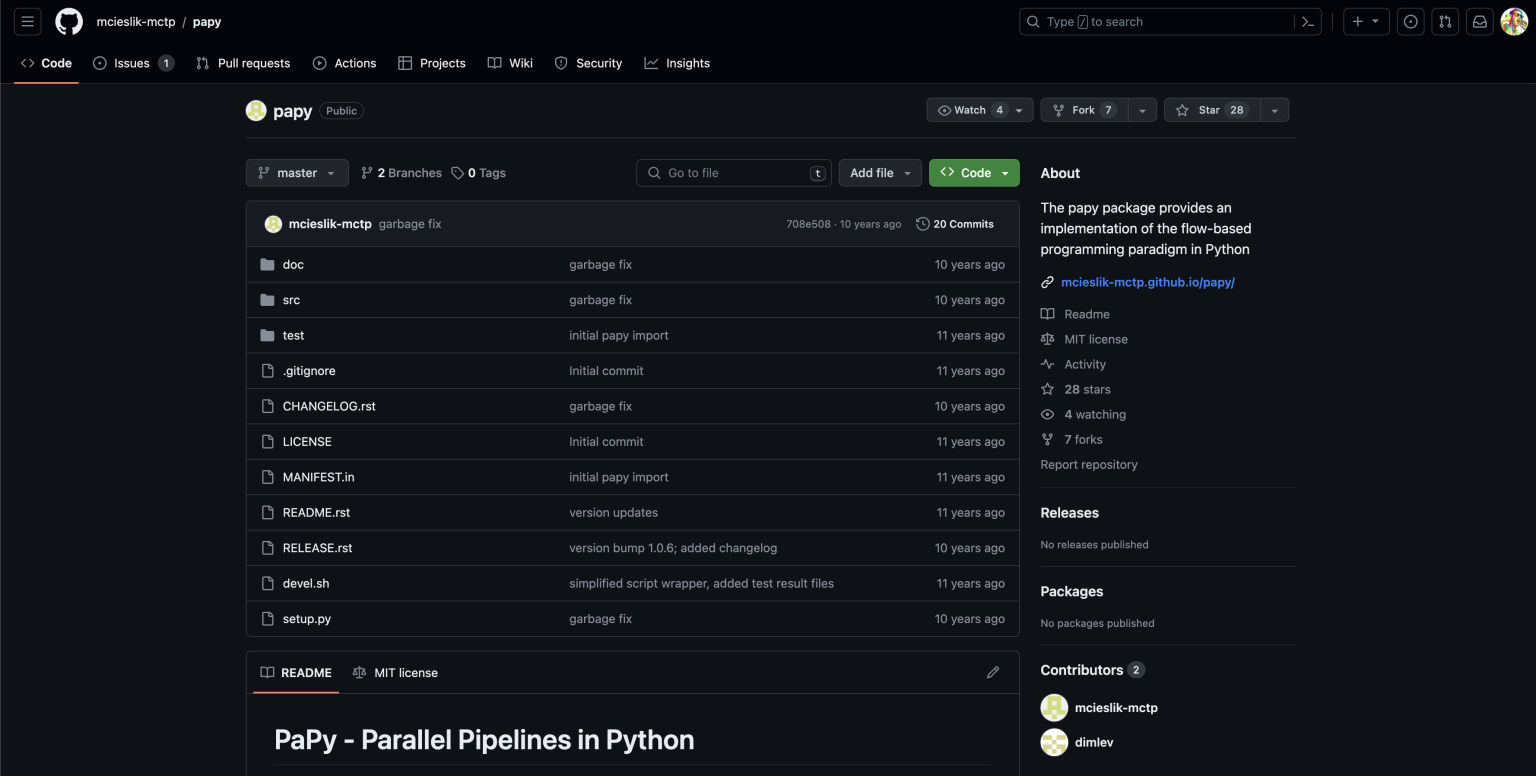Open the CHANGELOG.rst file

[329, 406]
